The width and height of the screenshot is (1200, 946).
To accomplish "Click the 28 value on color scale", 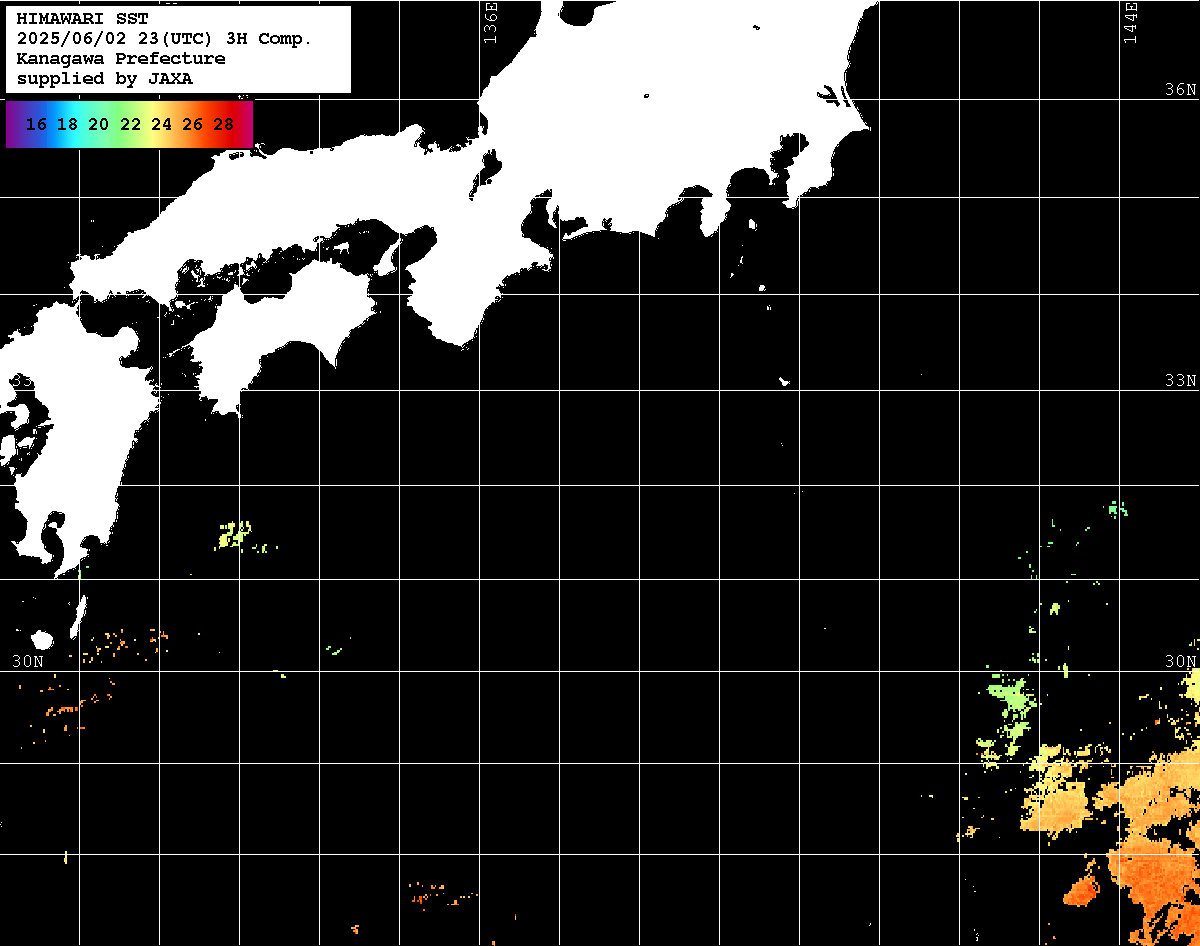I will [224, 125].
